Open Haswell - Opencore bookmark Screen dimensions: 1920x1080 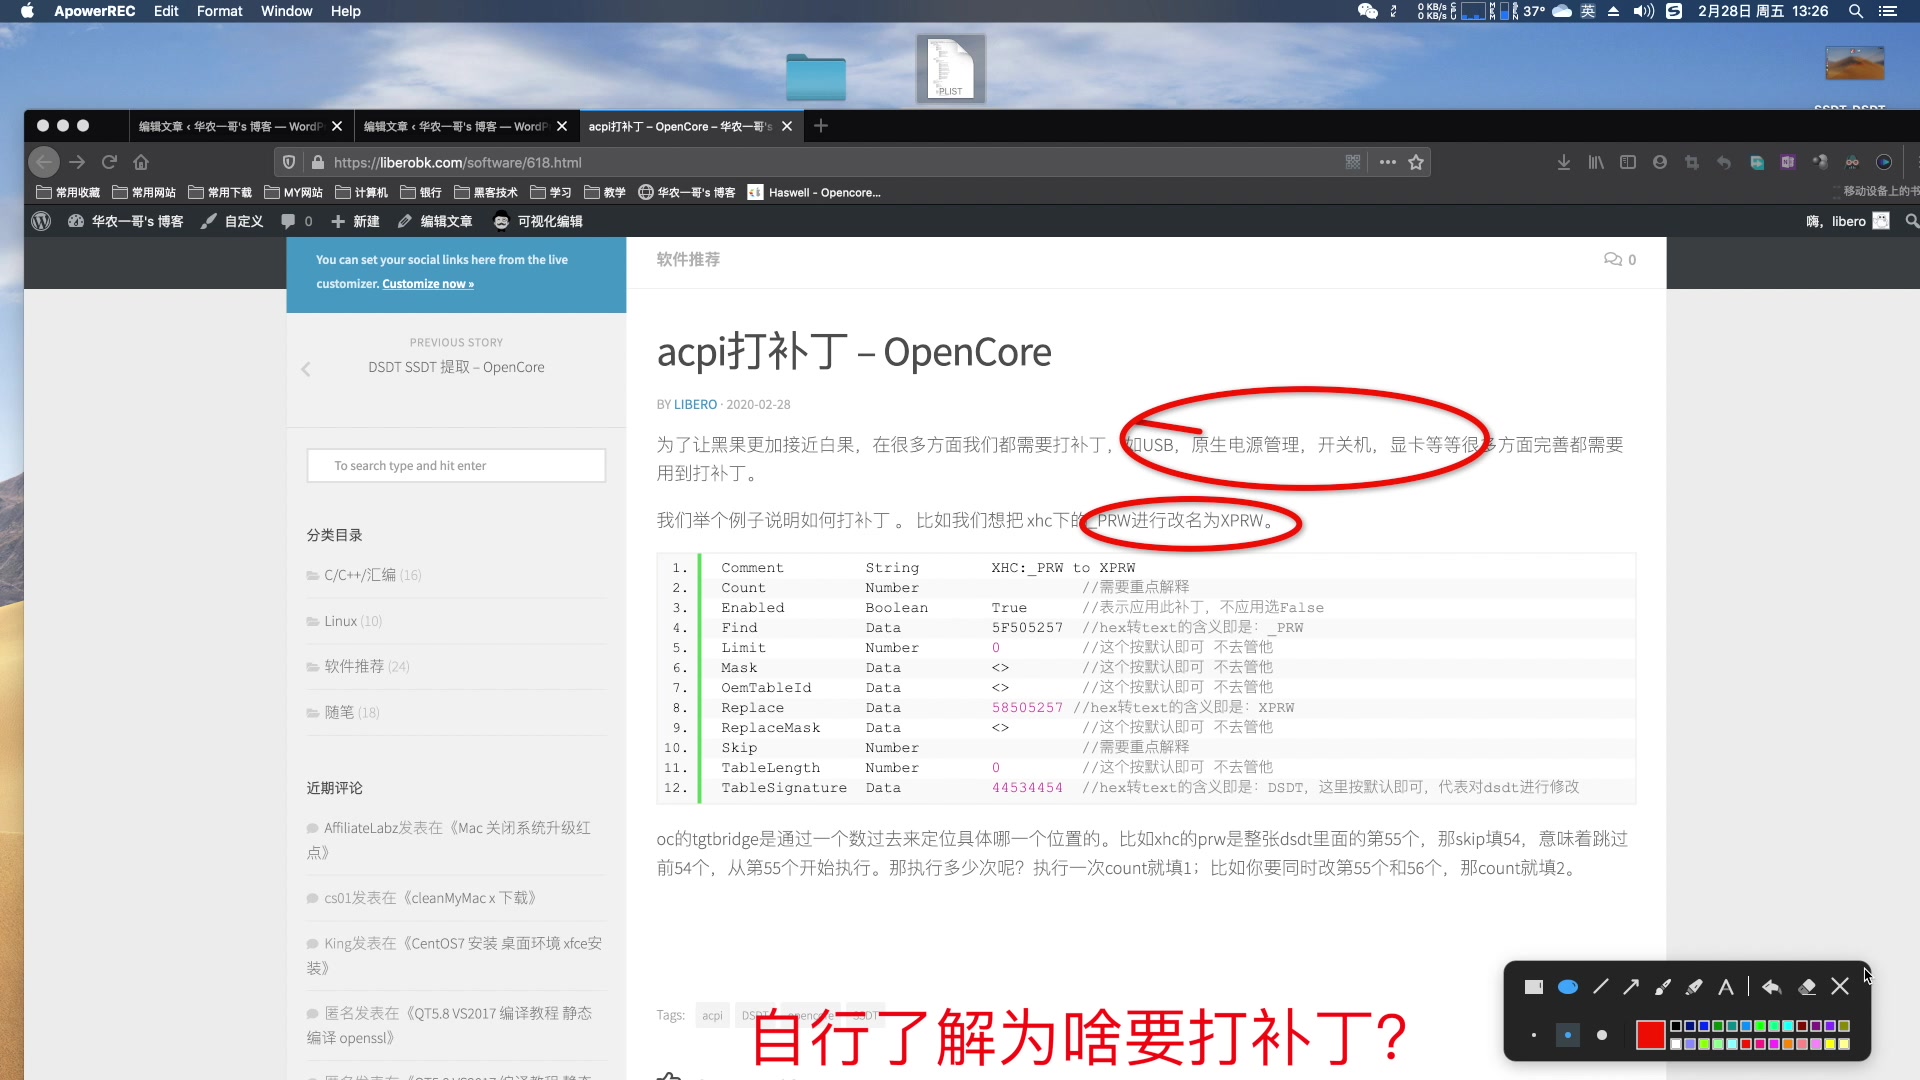point(814,192)
